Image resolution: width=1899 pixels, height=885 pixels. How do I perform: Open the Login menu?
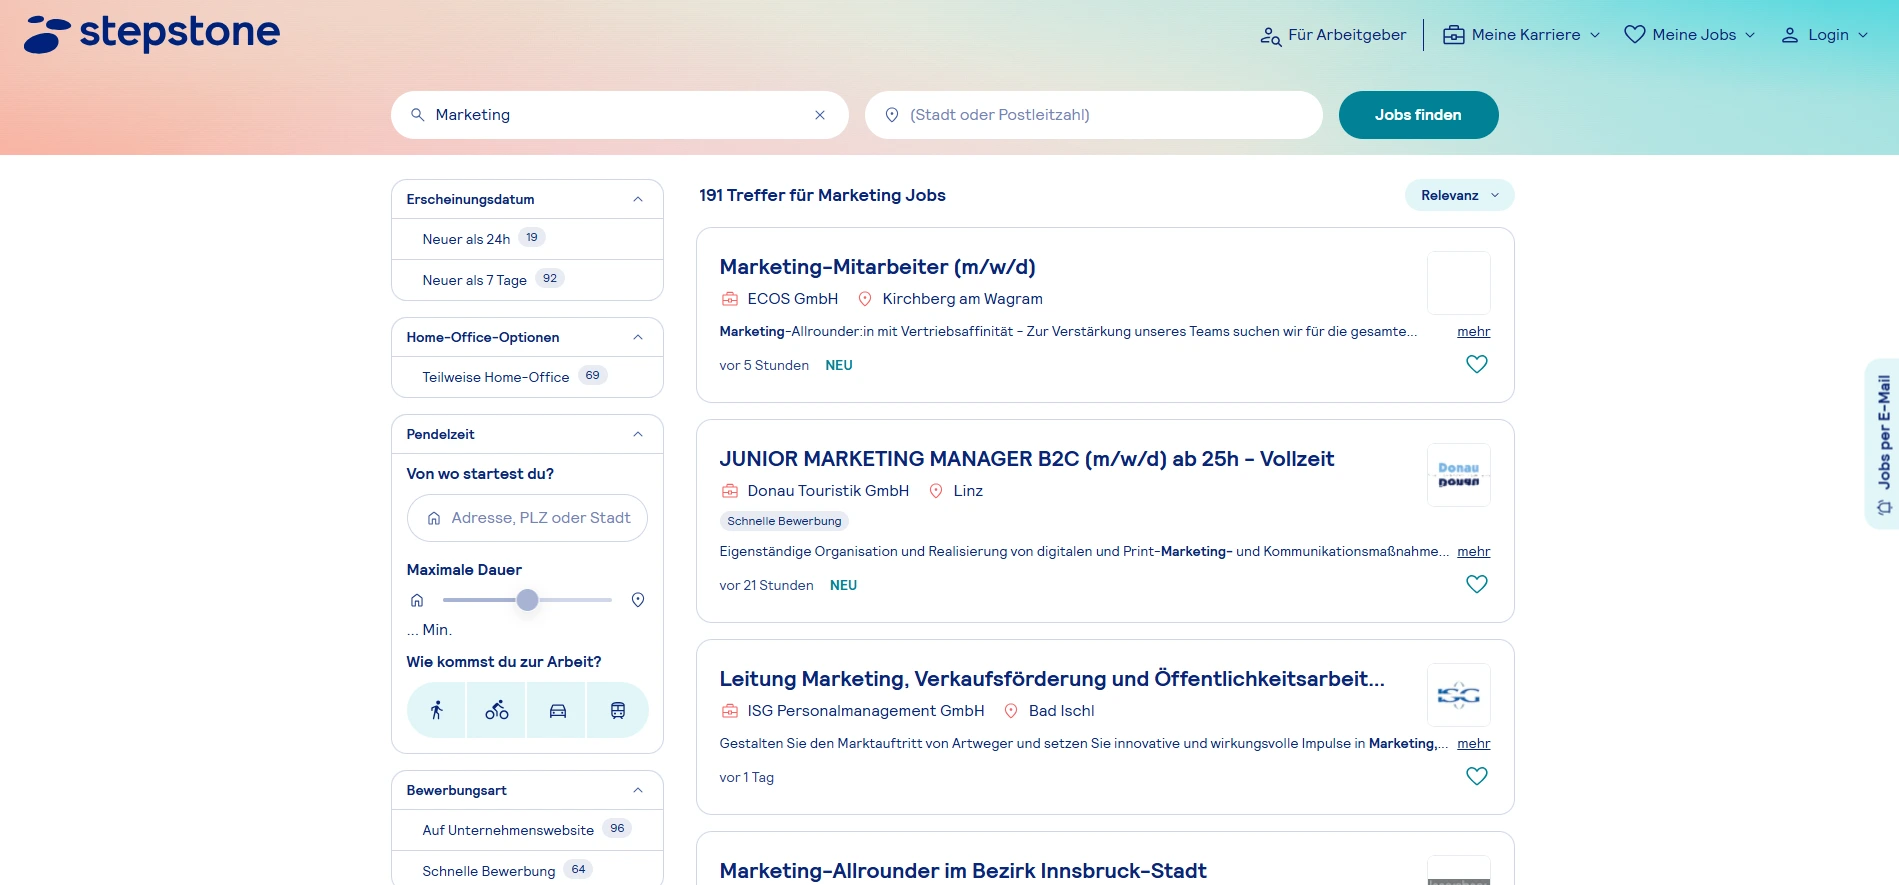coord(1824,35)
